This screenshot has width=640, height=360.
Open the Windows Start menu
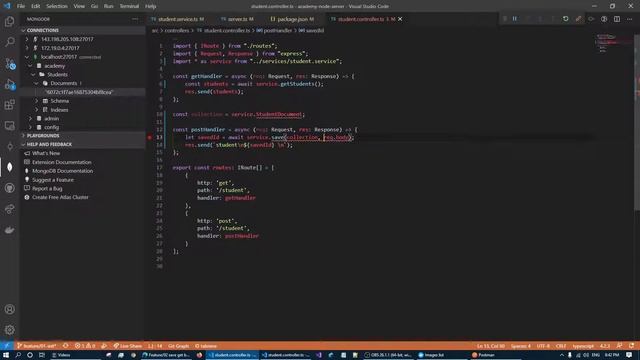[x=6, y=355]
